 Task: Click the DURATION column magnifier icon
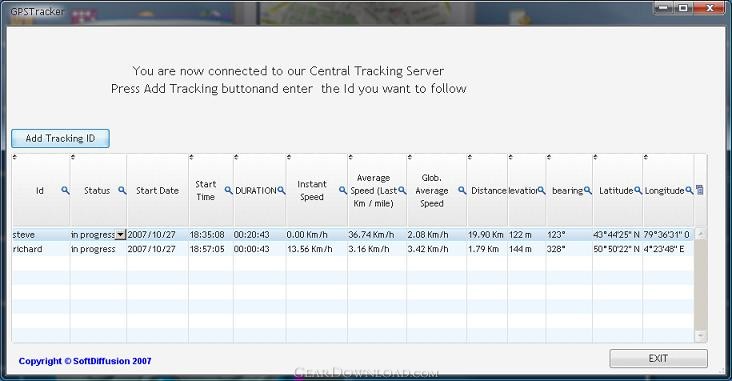tap(282, 190)
